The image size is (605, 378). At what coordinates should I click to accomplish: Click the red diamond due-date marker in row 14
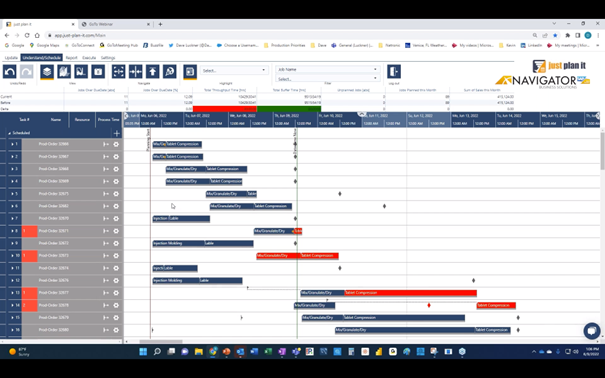coord(429,305)
